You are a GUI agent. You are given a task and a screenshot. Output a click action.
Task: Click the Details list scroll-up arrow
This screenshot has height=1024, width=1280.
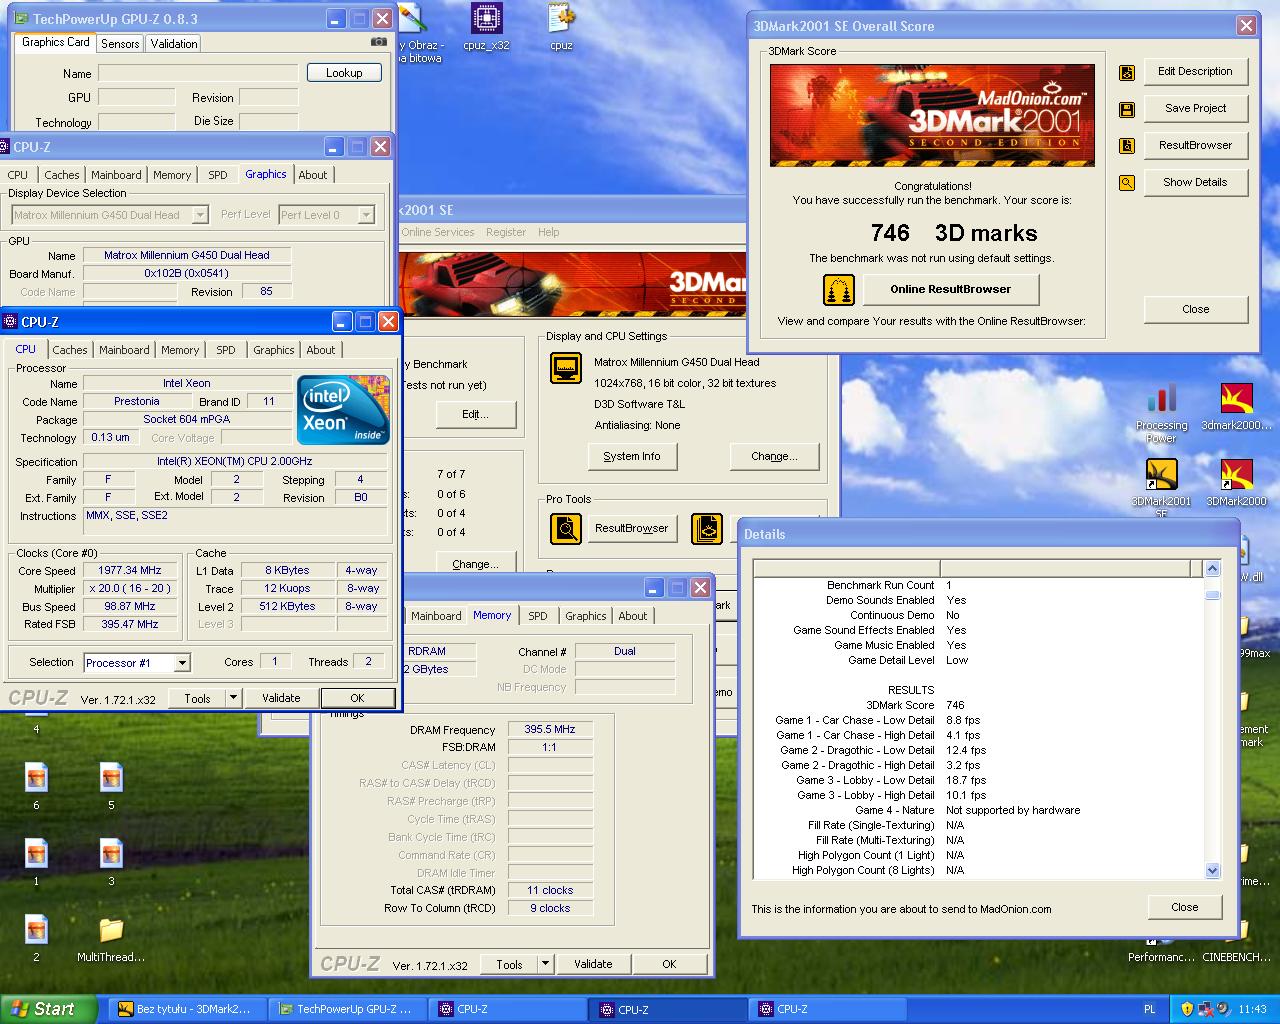1213,569
